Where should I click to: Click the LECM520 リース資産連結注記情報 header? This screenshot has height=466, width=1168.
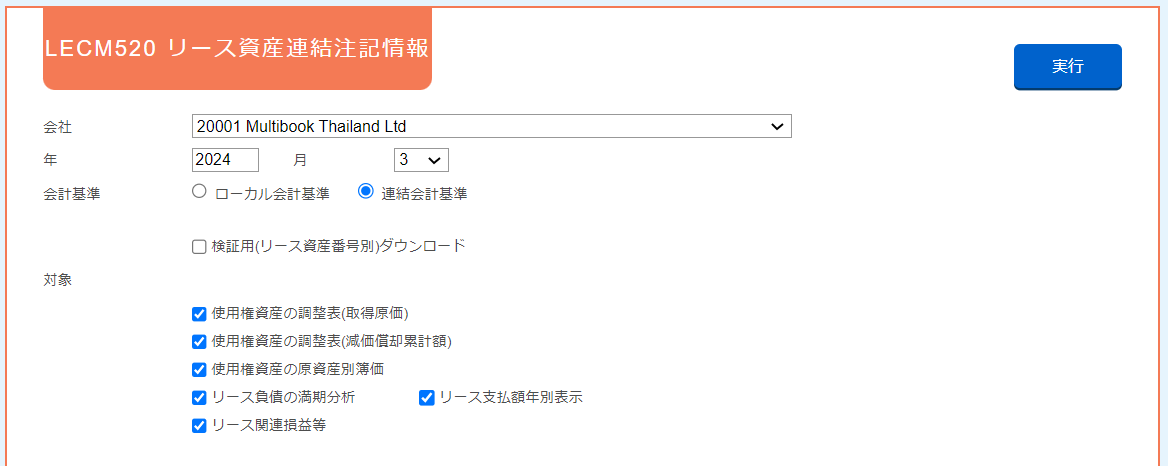237,48
